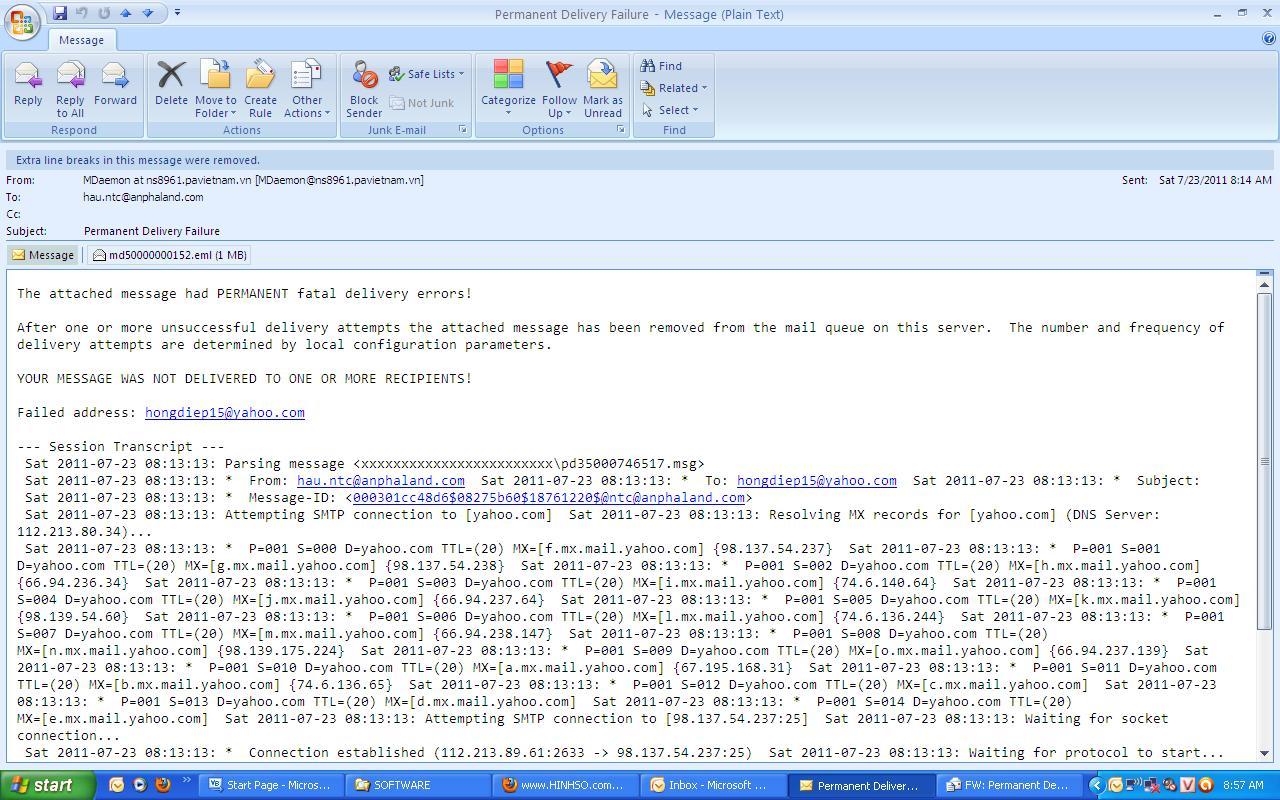This screenshot has height=800, width=1280.
Task: Open the Office button menu
Action: [x=22, y=22]
